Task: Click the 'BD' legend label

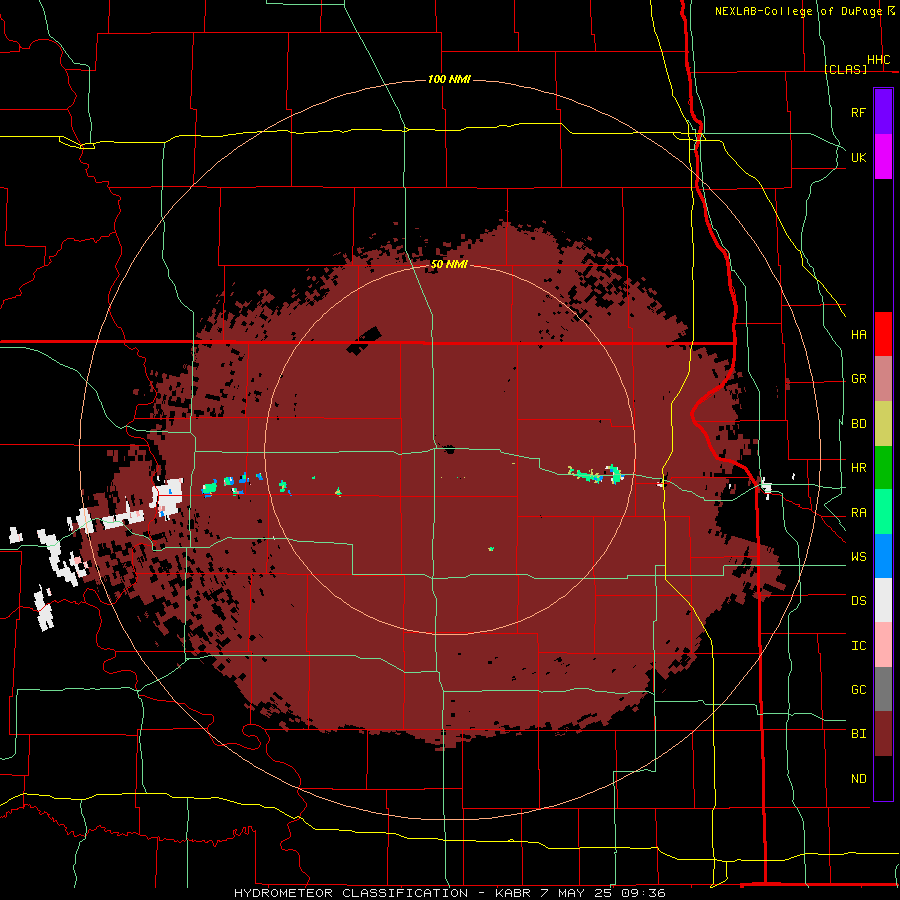Action: point(858,424)
